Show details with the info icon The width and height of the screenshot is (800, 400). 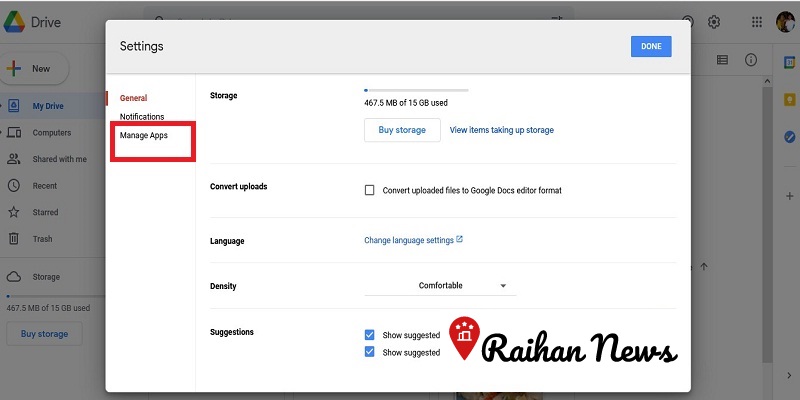[x=751, y=60]
